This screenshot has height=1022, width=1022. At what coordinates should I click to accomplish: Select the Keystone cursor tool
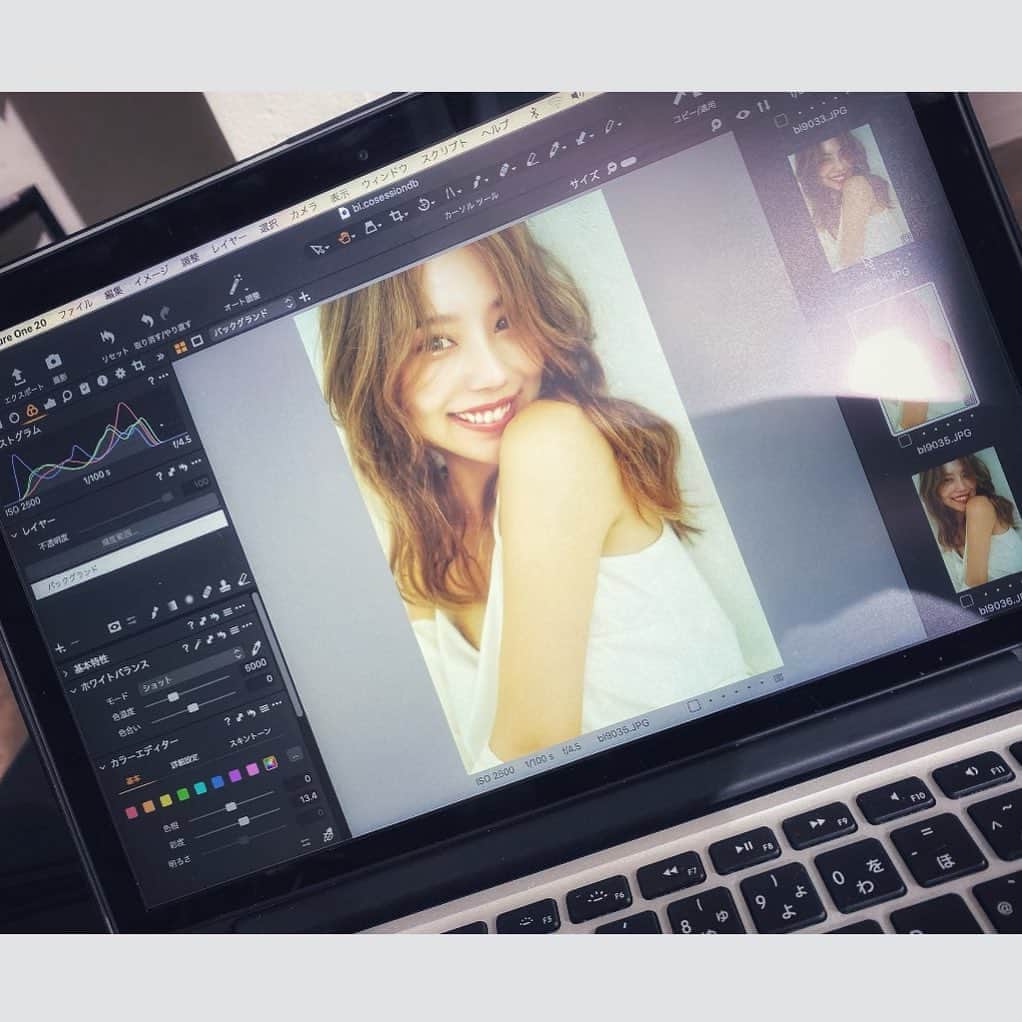pyautogui.click(x=372, y=227)
